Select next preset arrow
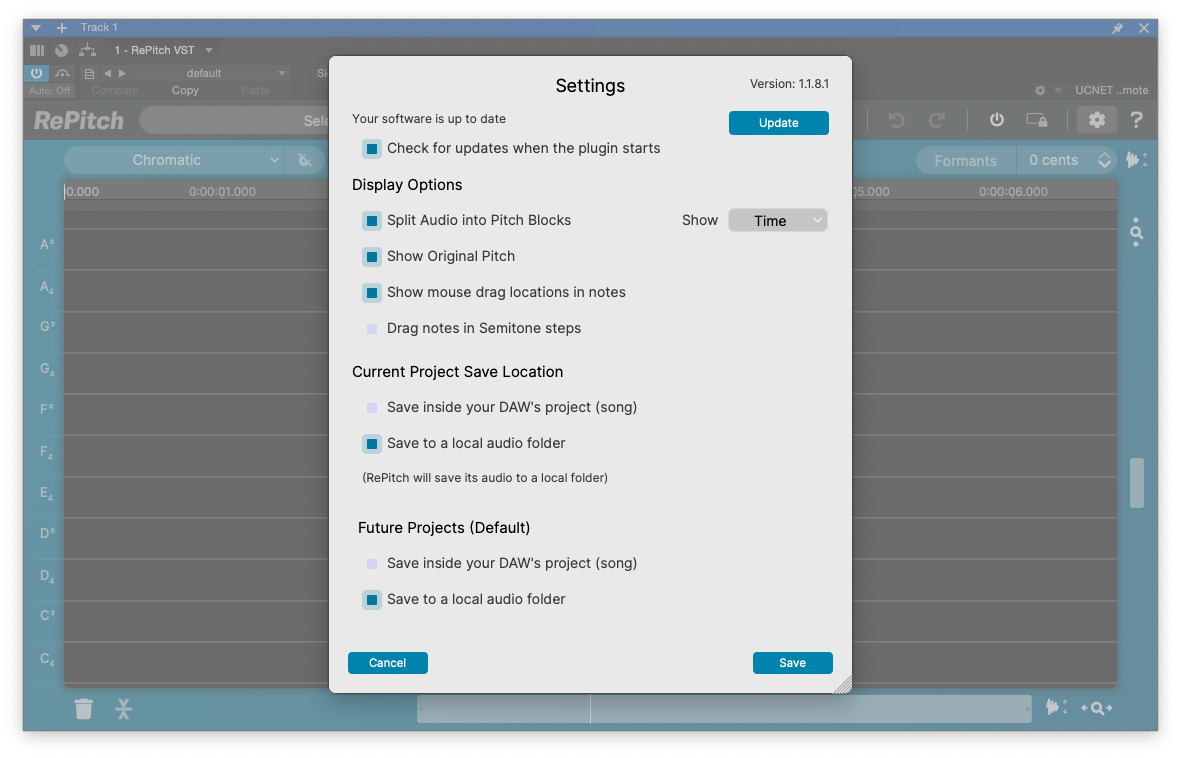The width and height of the screenshot is (1181, 758). point(122,73)
